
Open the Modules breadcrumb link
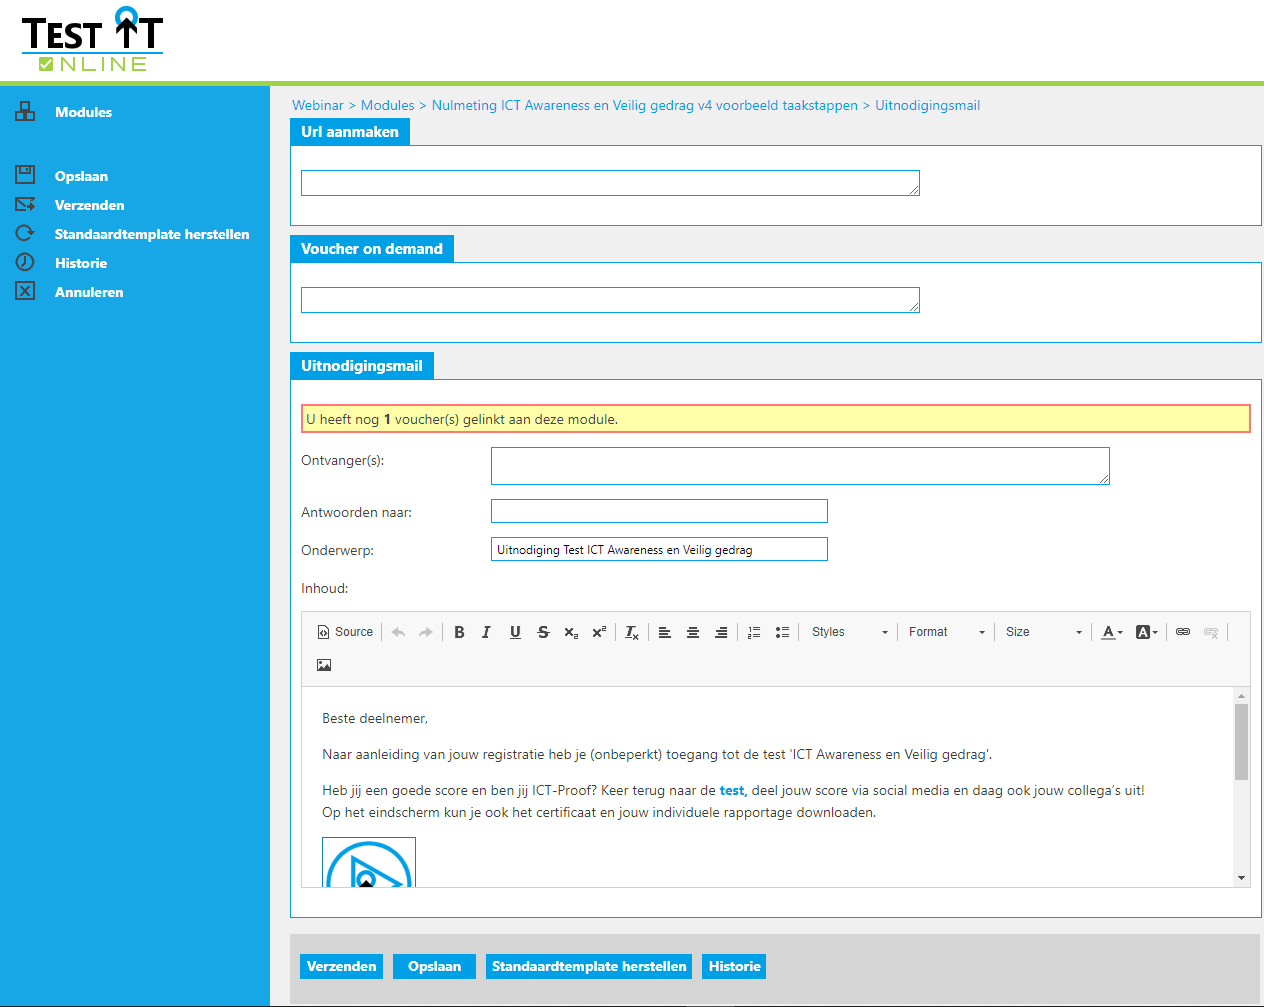click(x=387, y=105)
